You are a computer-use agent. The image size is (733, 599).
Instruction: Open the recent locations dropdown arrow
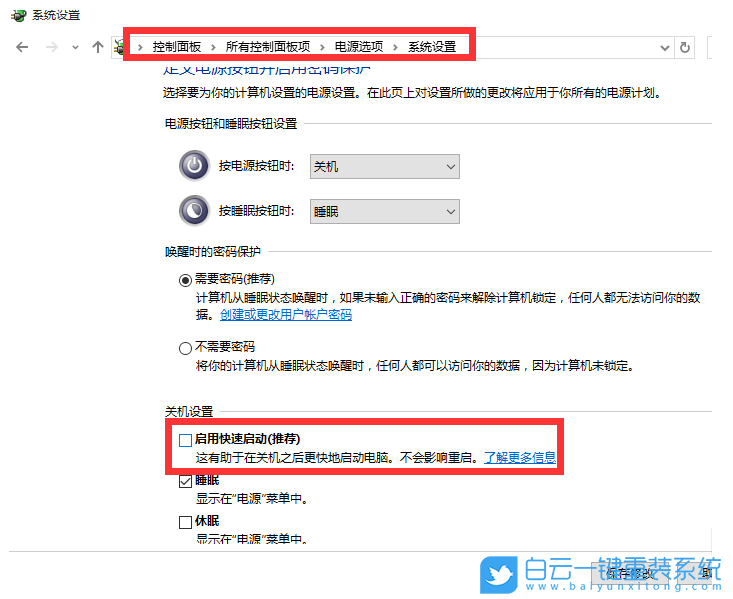coord(75,47)
